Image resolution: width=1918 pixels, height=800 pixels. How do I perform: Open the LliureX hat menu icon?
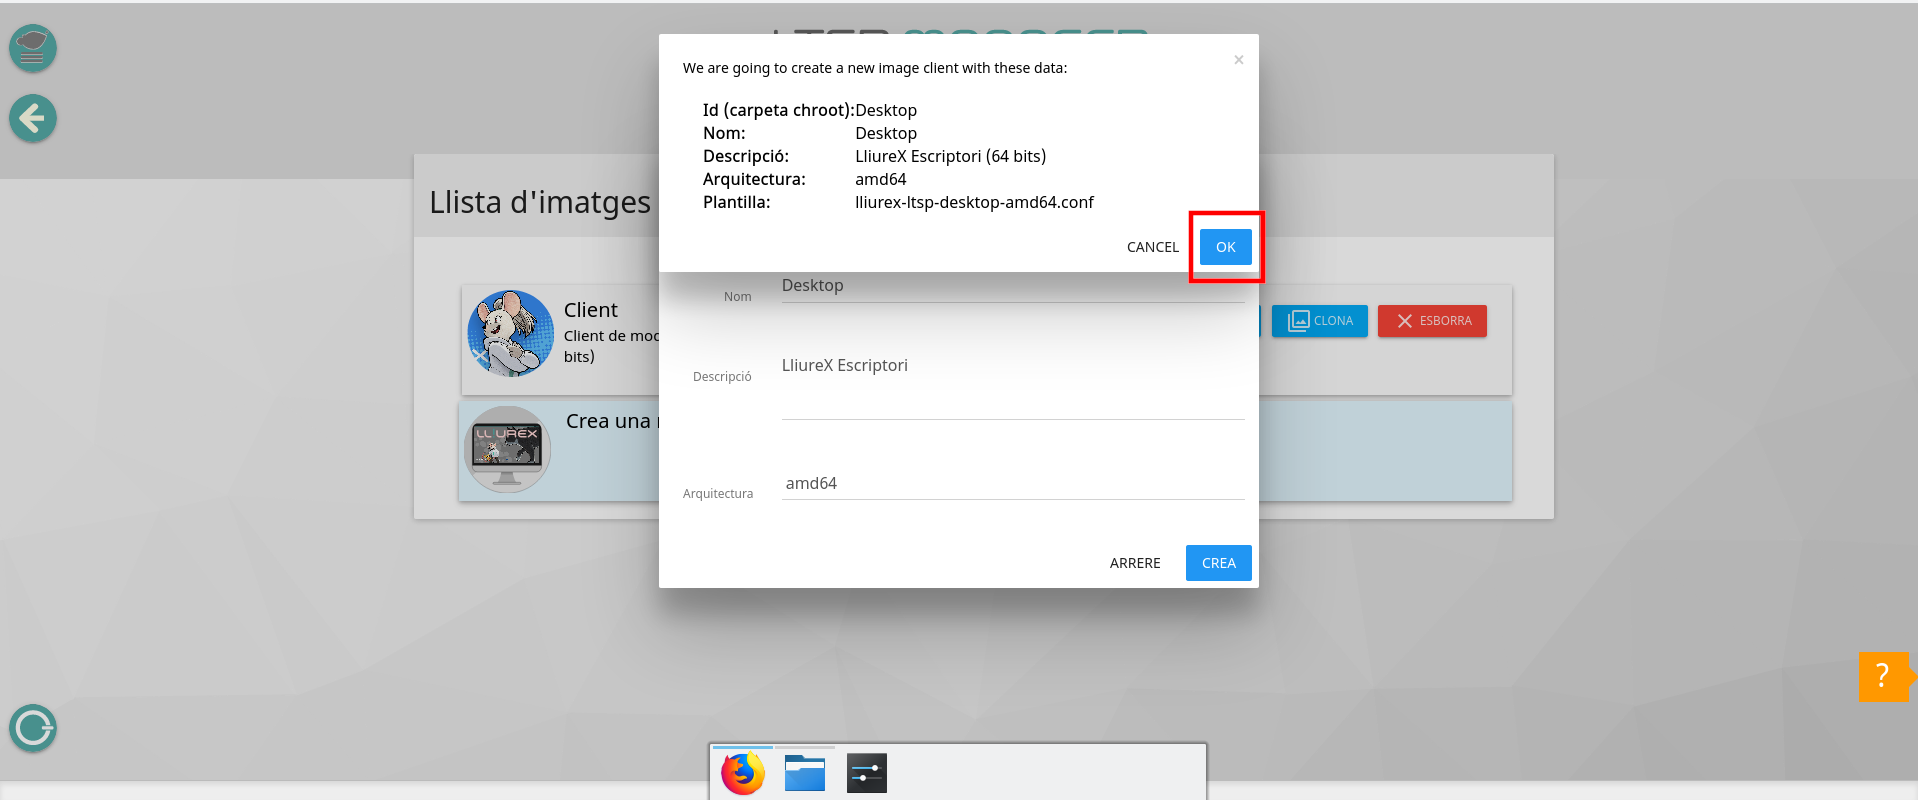click(33, 48)
